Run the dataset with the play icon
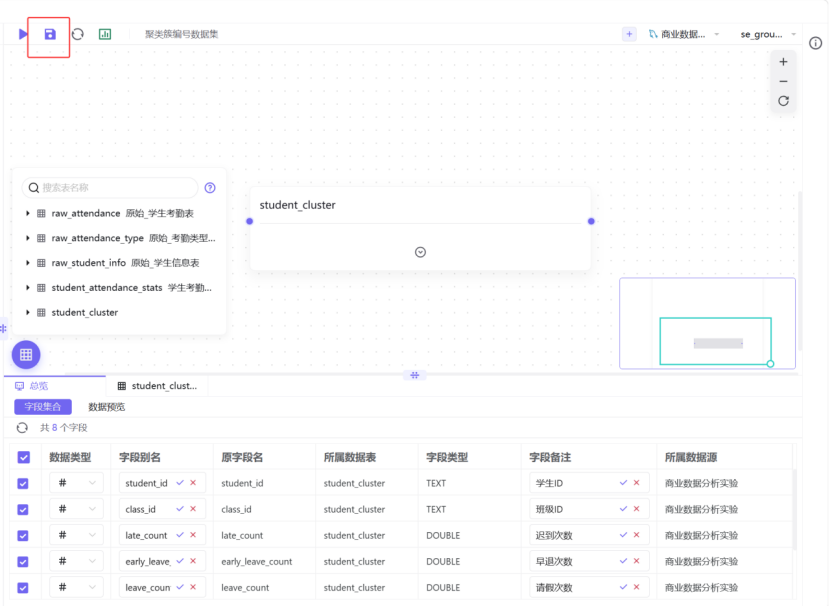 tap(23, 34)
